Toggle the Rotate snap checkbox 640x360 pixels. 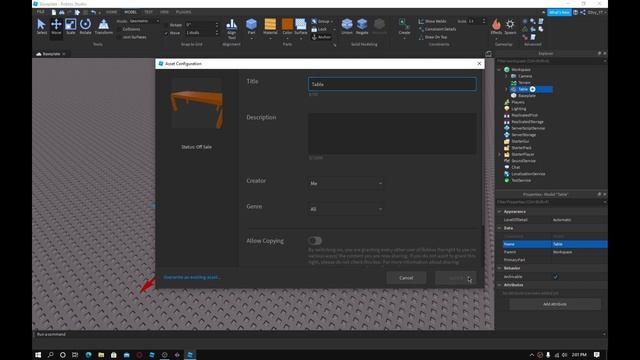click(166, 25)
